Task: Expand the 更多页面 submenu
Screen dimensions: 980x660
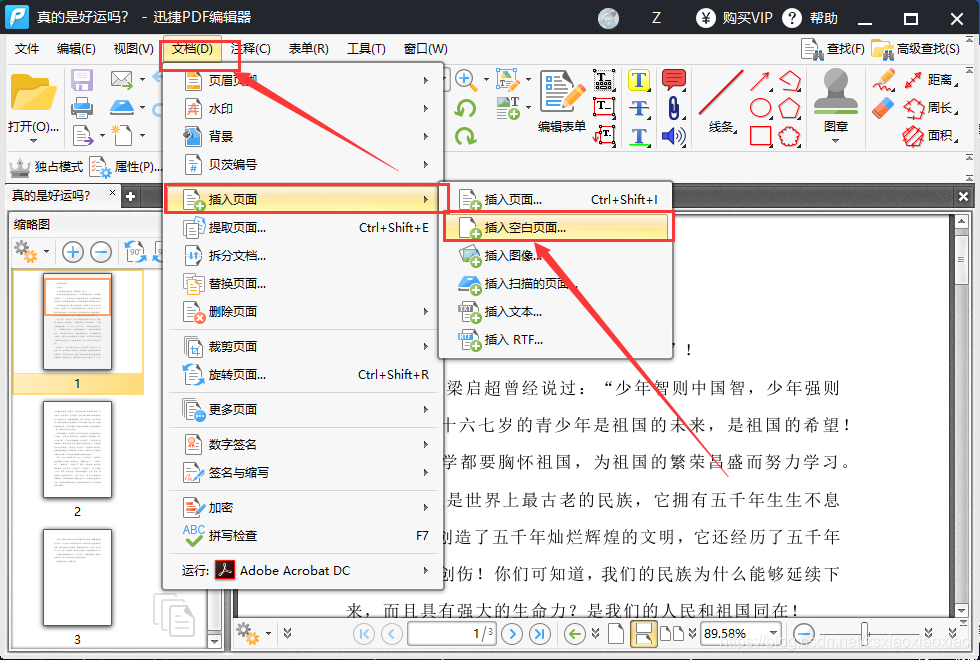Action: pyautogui.click(x=303, y=409)
